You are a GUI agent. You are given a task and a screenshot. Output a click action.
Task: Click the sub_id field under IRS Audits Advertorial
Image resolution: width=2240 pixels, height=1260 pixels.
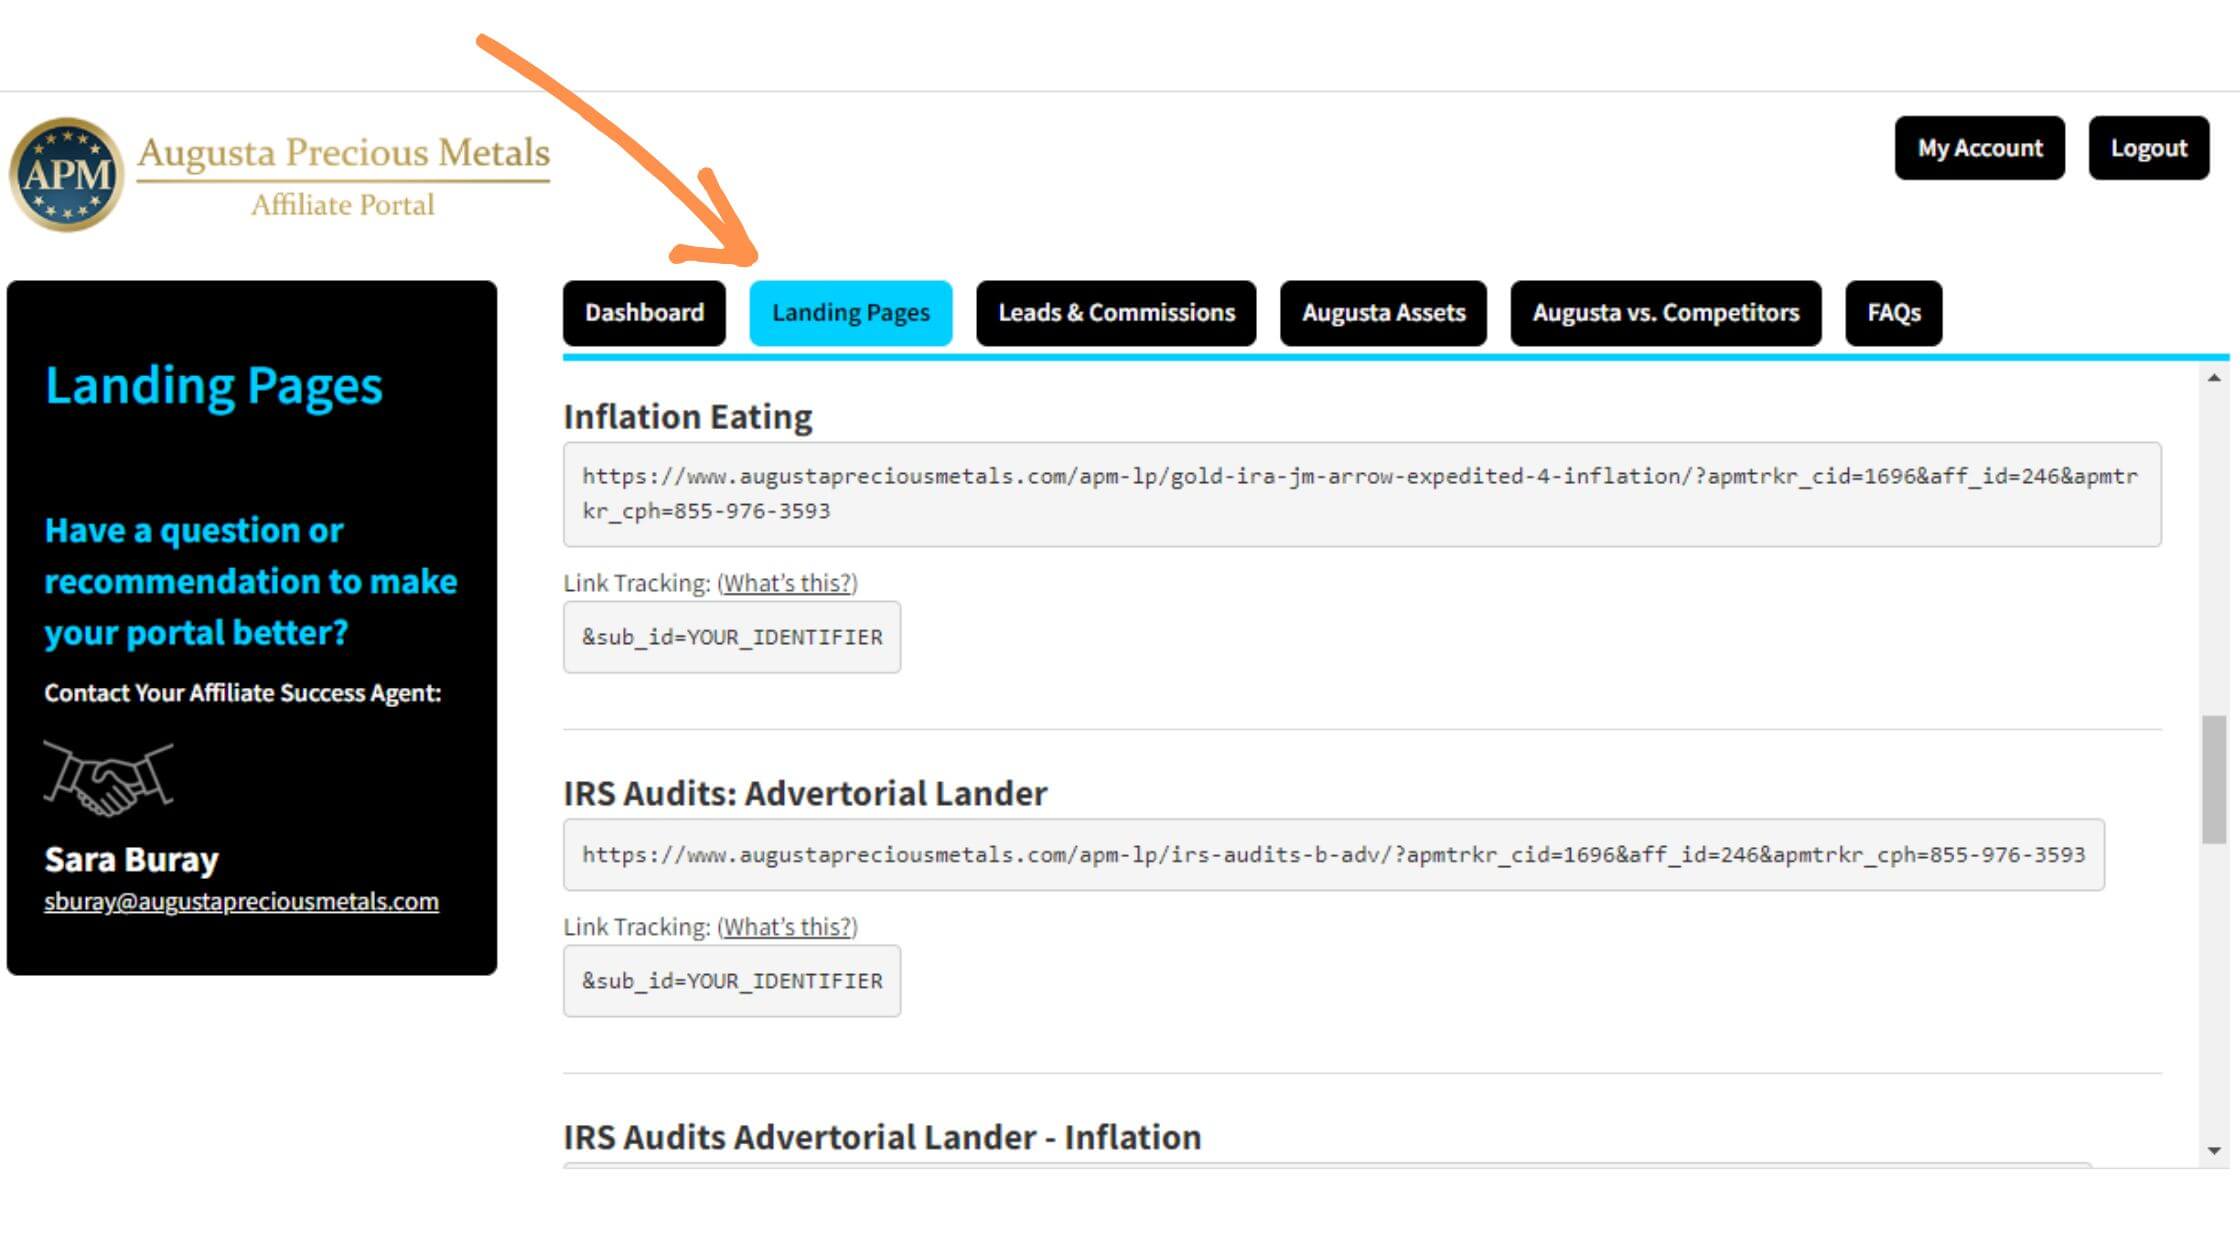(731, 981)
